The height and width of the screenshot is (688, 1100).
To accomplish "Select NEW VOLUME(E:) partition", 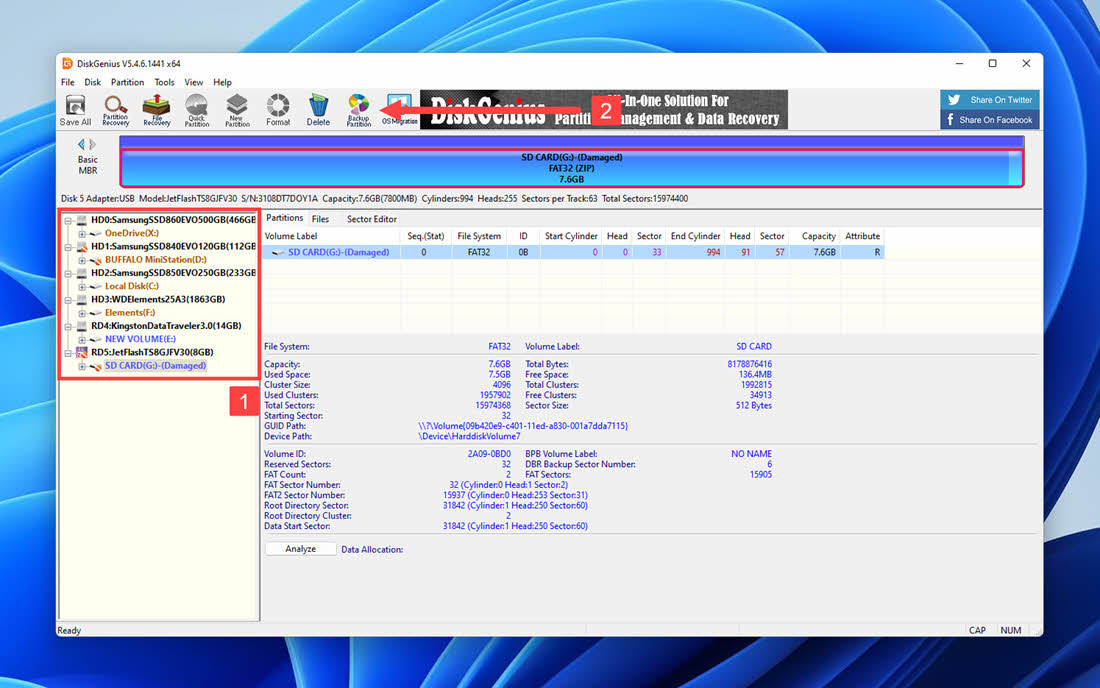I will pyautogui.click(x=140, y=339).
